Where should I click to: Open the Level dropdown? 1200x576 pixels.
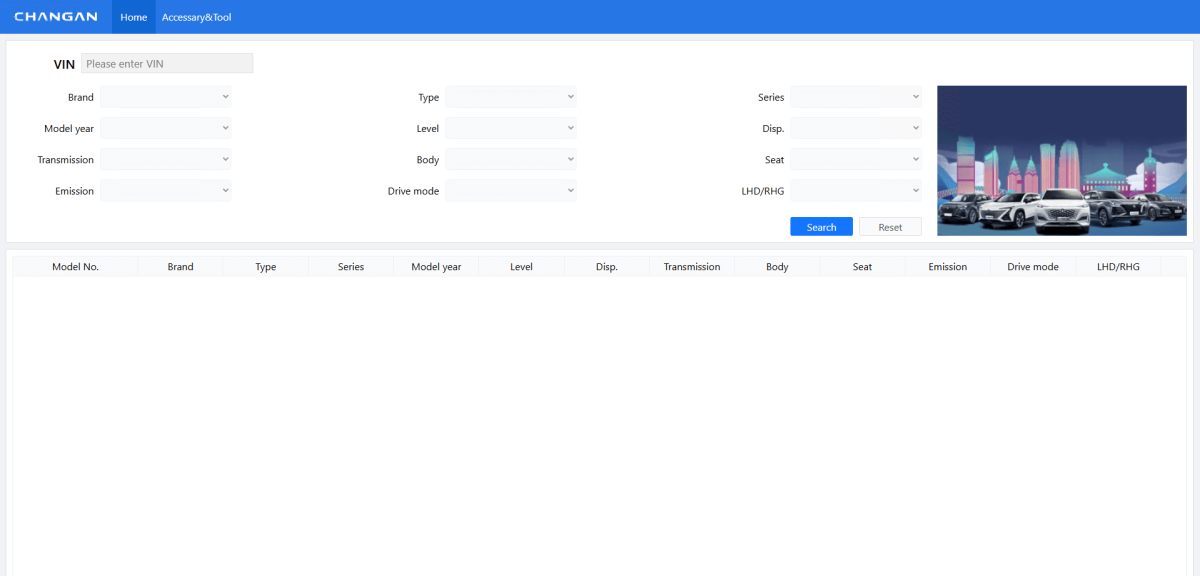point(511,128)
